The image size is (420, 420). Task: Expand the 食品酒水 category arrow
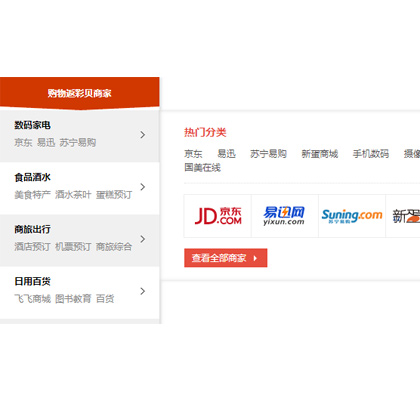pyautogui.click(x=143, y=187)
